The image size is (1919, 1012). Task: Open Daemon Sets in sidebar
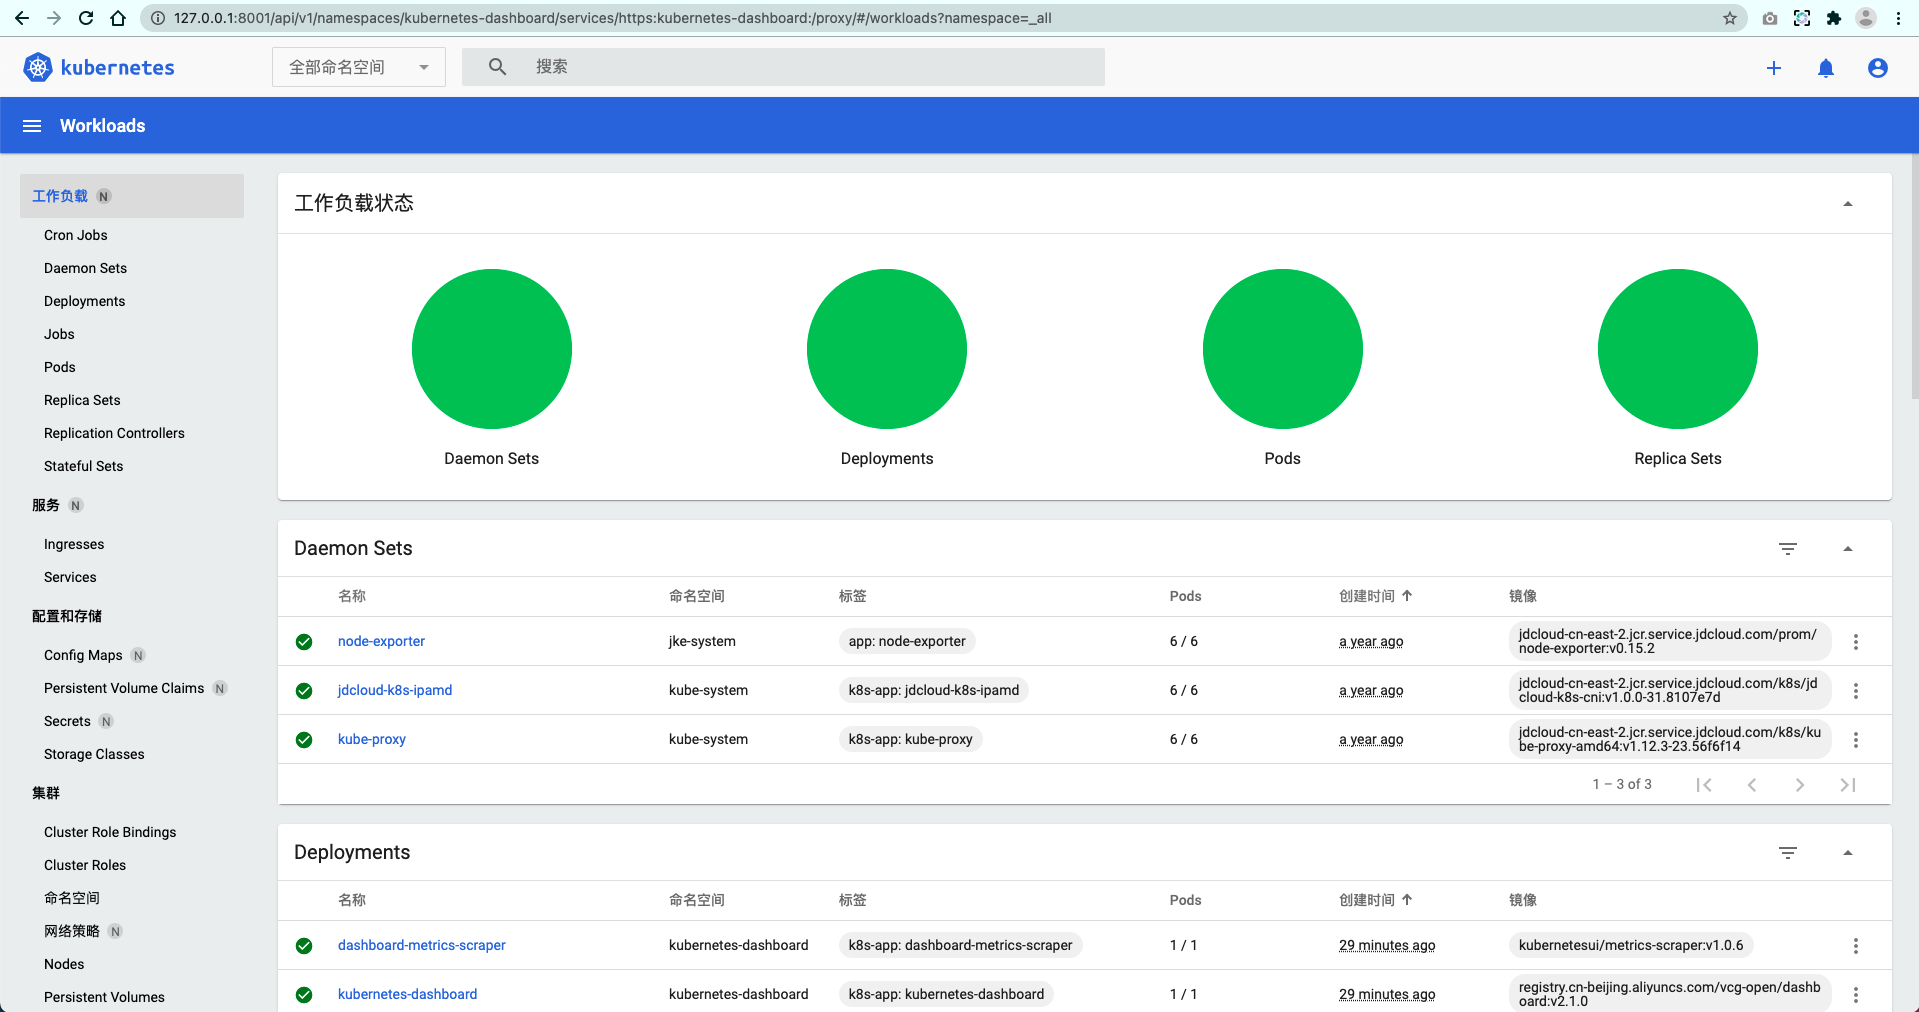coord(86,268)
